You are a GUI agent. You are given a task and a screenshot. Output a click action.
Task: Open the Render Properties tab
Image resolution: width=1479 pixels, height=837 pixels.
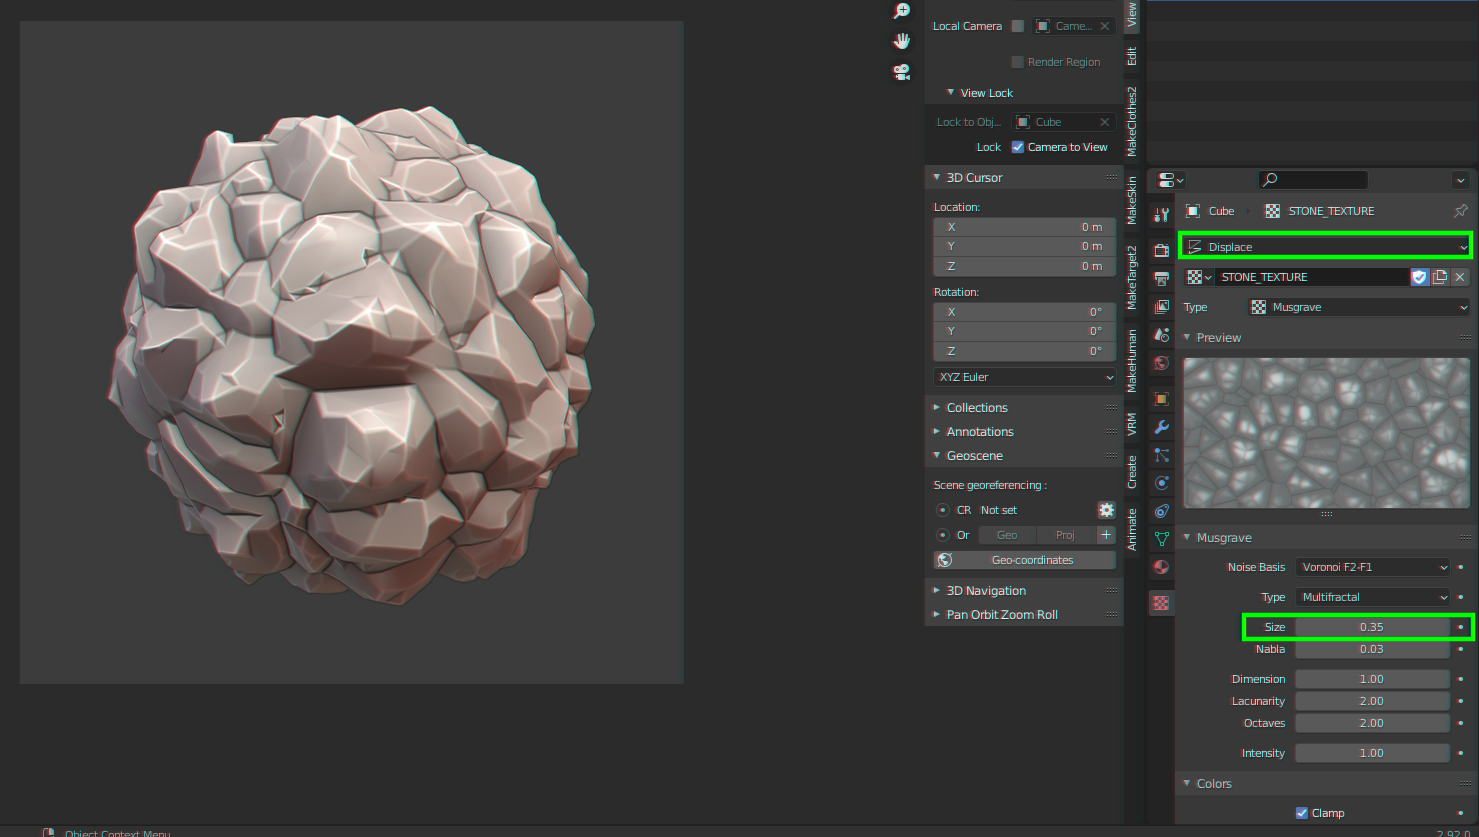[x=1160, y=248]
